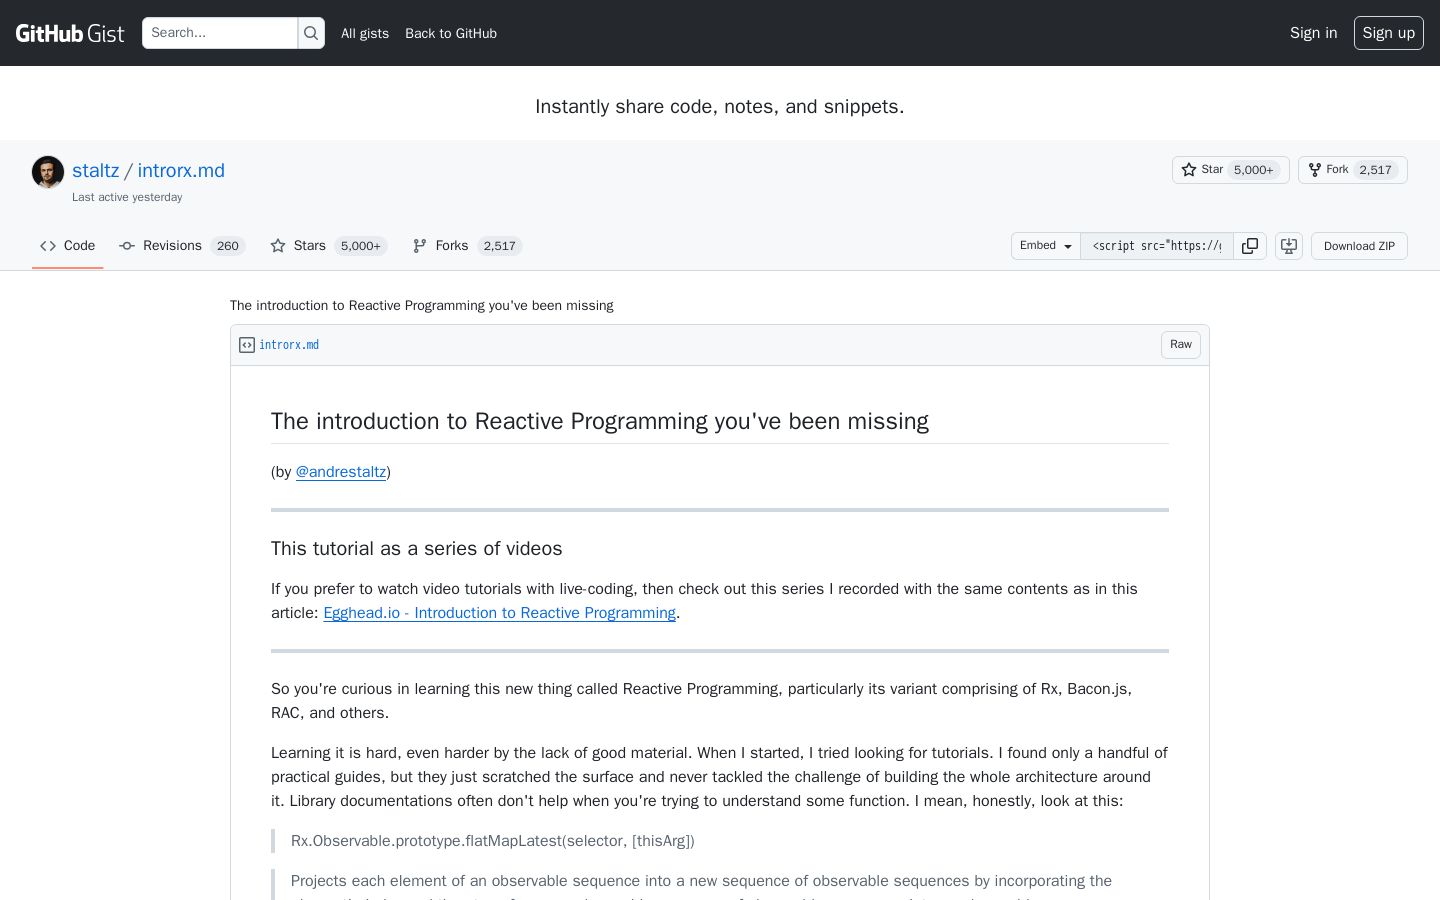Click the search magnifier icon button

click(311, 33)
